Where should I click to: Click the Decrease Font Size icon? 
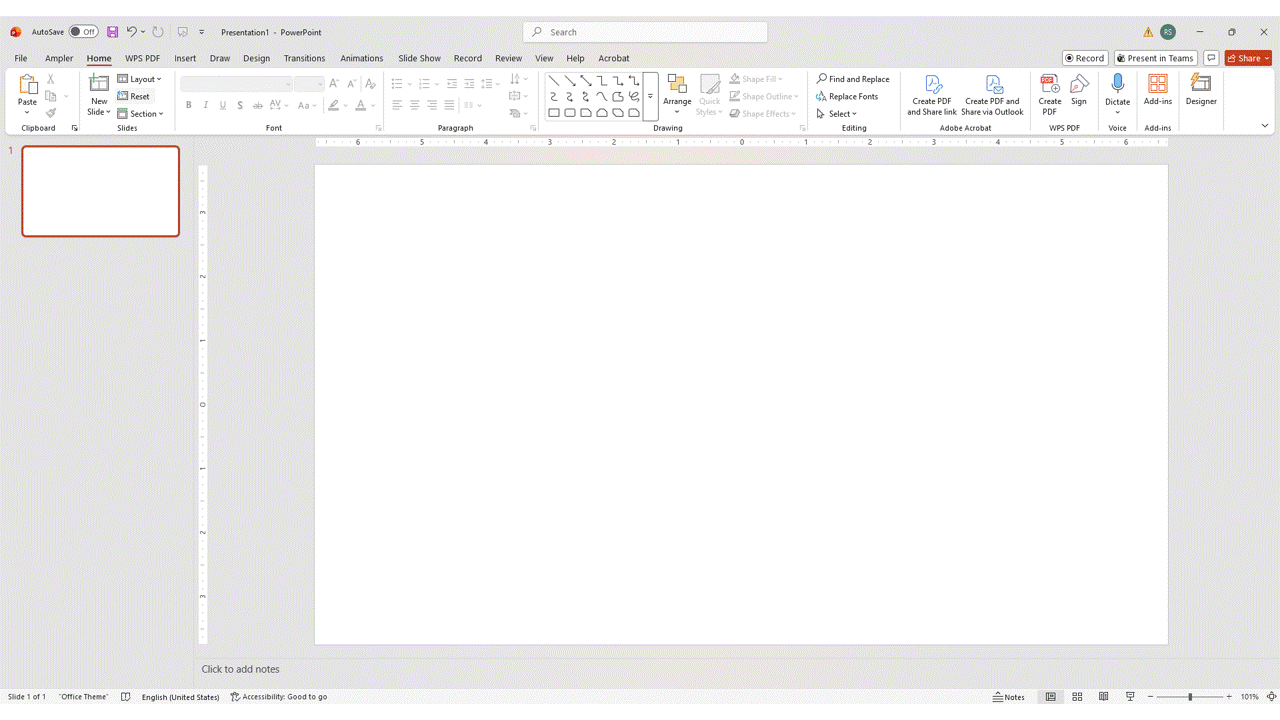(351, 84)
